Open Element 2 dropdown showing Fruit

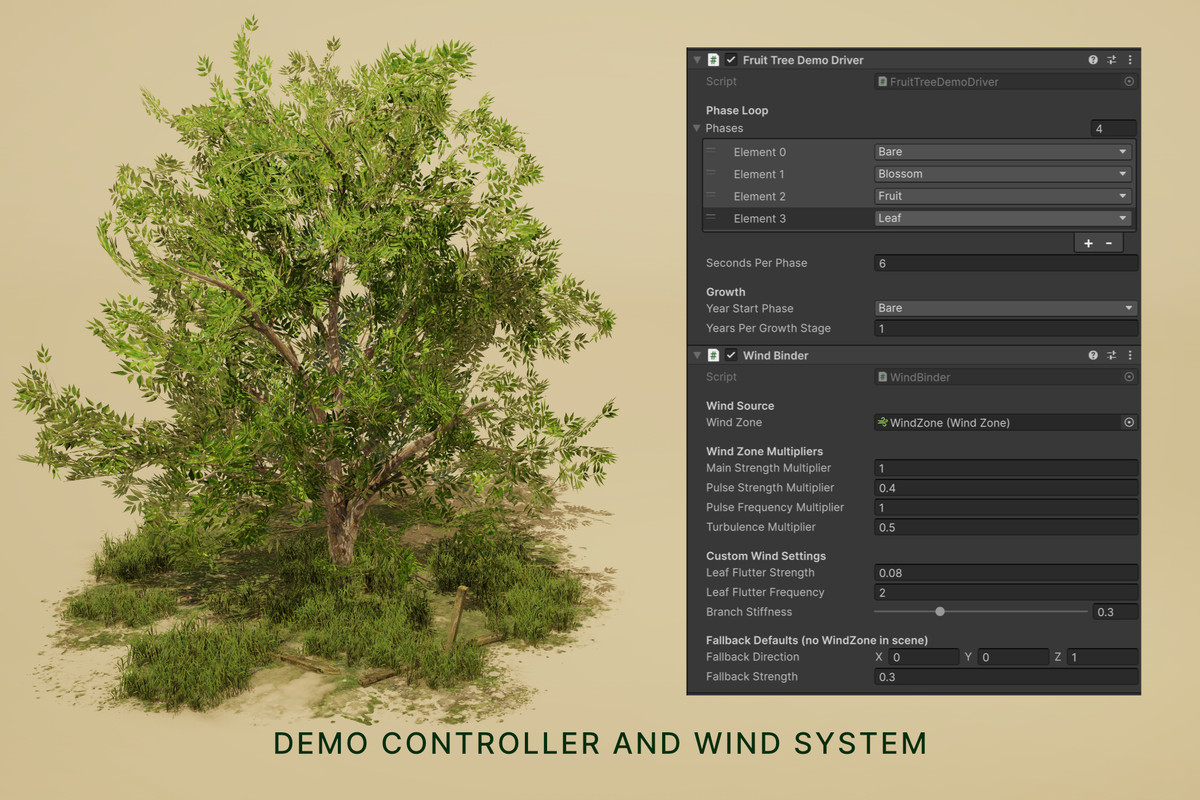pos(1003,196)
